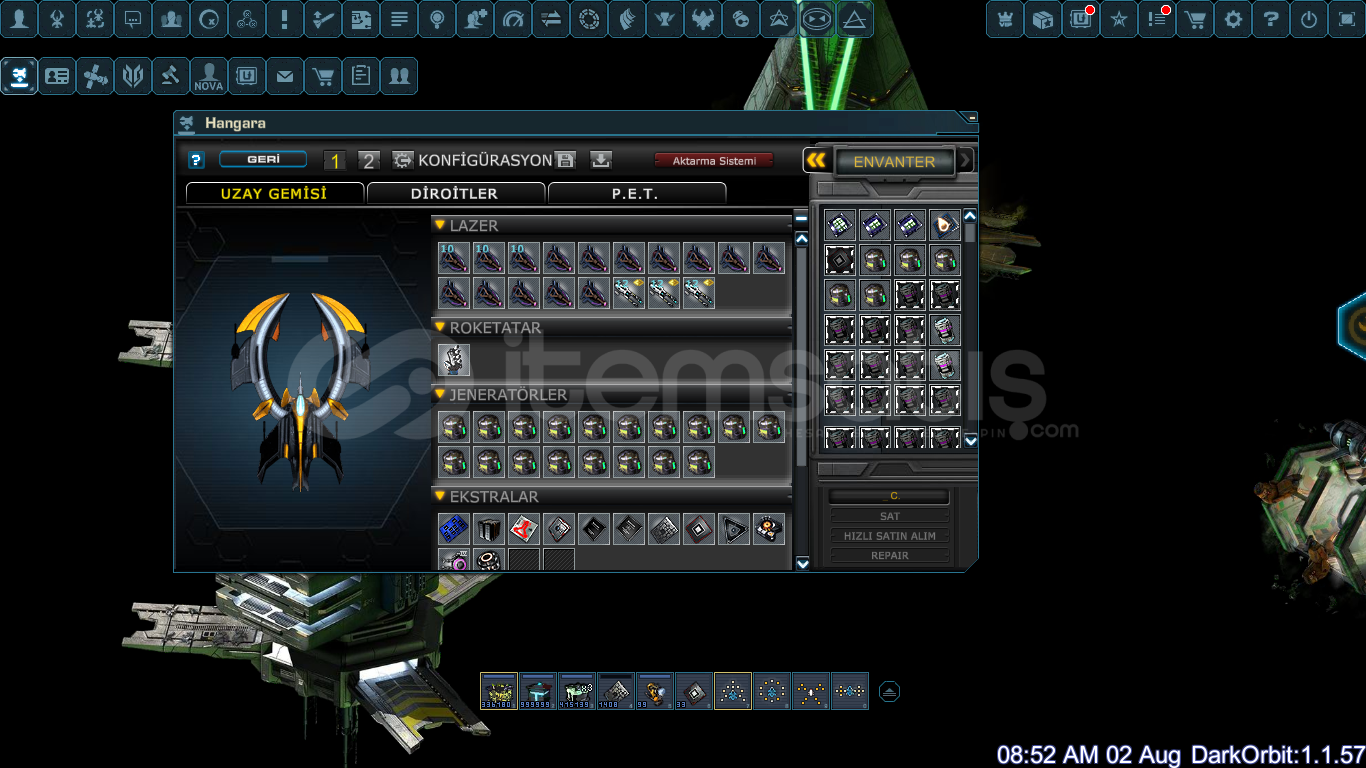The width and height of the screenshot is (1366, 768).
Task: Collapse the EKSTRALAR section
Action: [x=440, y=496]
